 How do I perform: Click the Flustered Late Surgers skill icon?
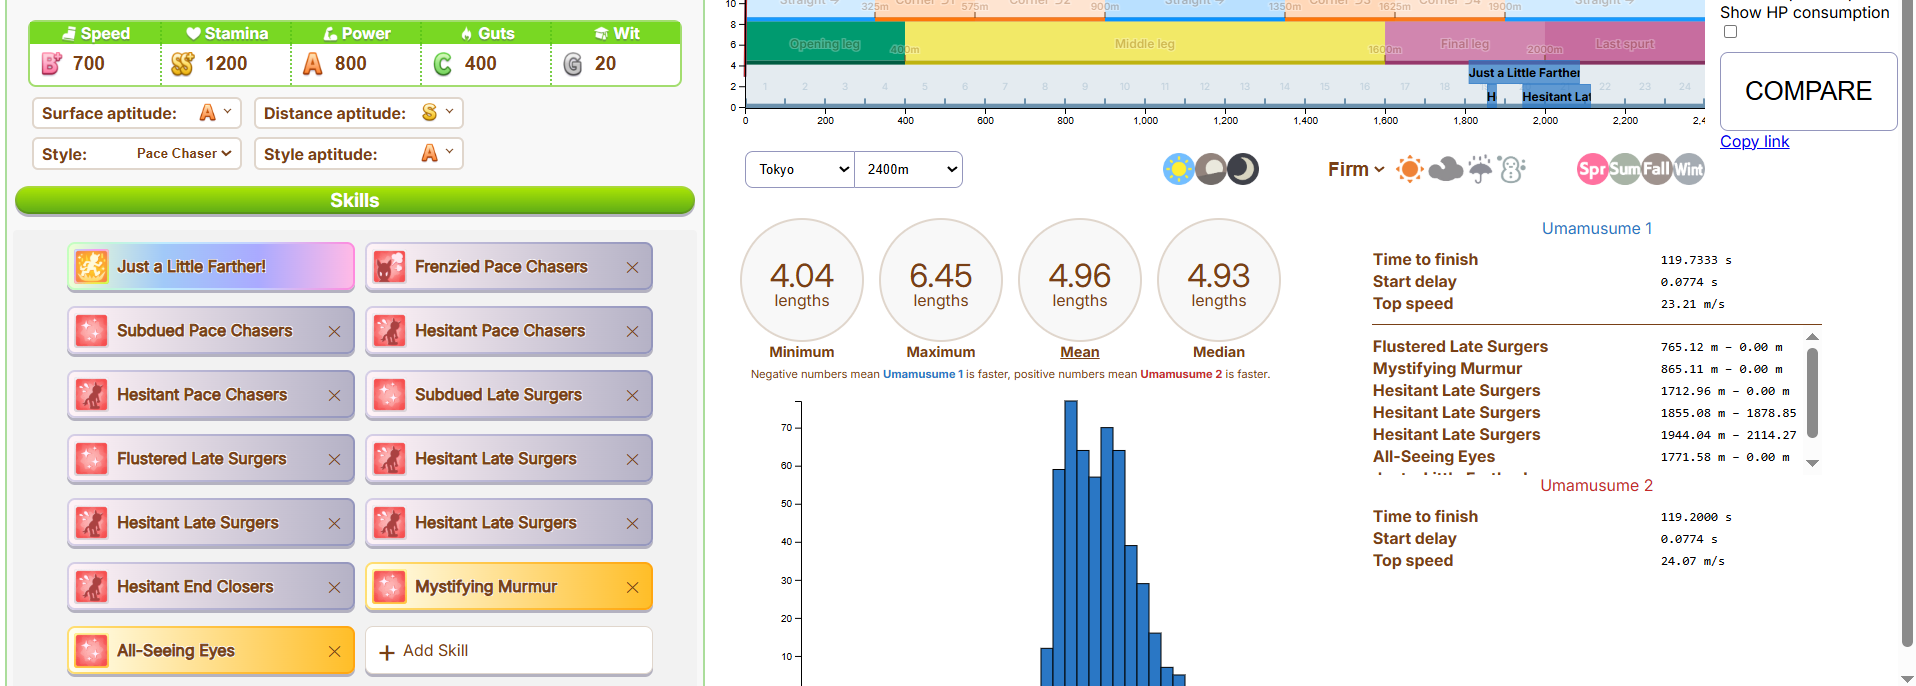click(x=91, y=459)
